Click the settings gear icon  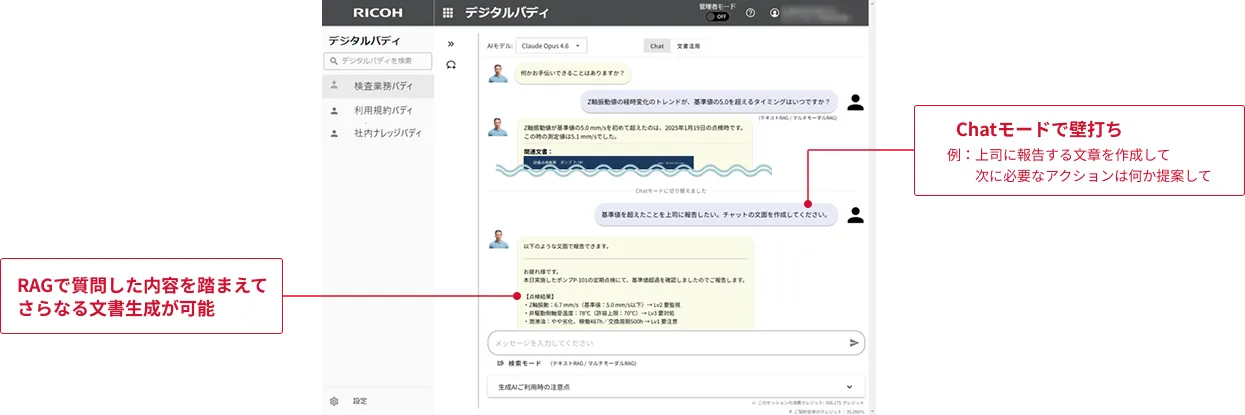point(334,401)
